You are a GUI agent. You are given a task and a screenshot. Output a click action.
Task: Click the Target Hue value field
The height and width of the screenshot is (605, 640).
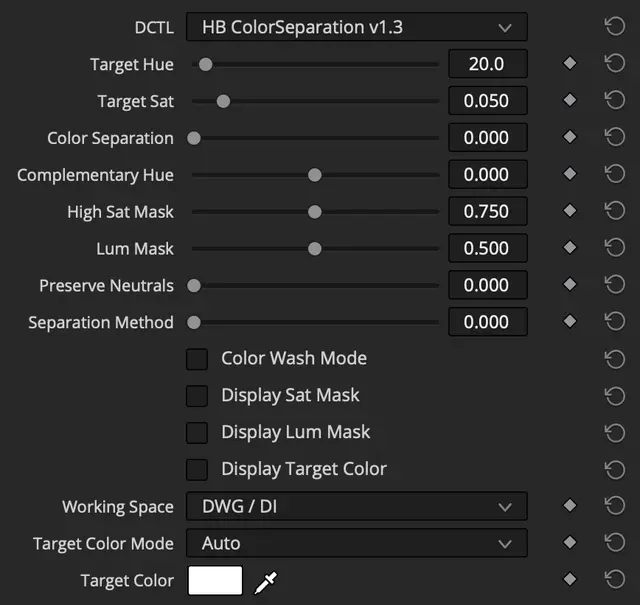click(486, 64)
